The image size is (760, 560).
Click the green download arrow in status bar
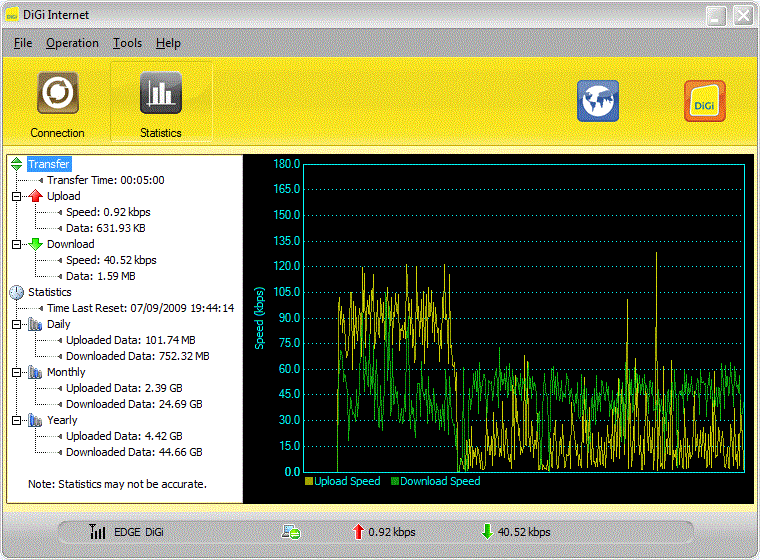coord(487,532)
